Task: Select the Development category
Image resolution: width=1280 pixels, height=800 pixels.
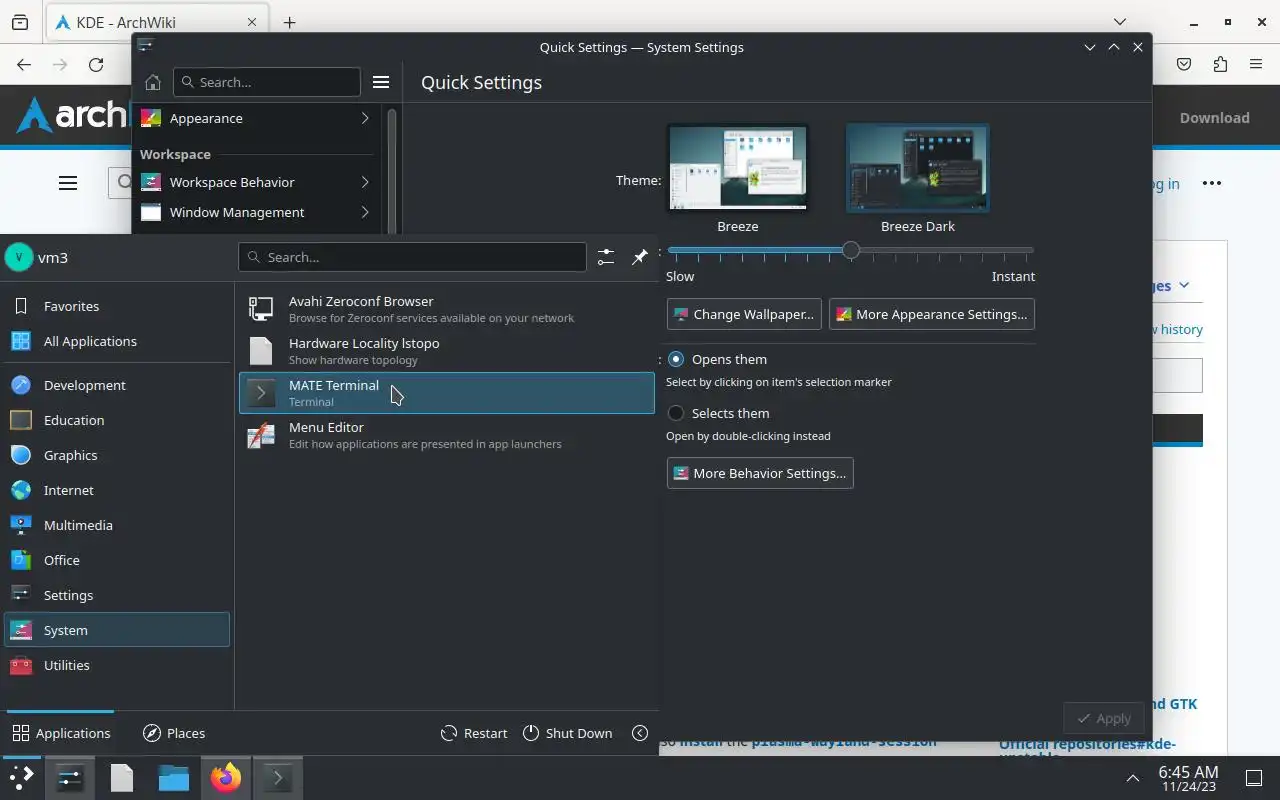Action: 117,385
